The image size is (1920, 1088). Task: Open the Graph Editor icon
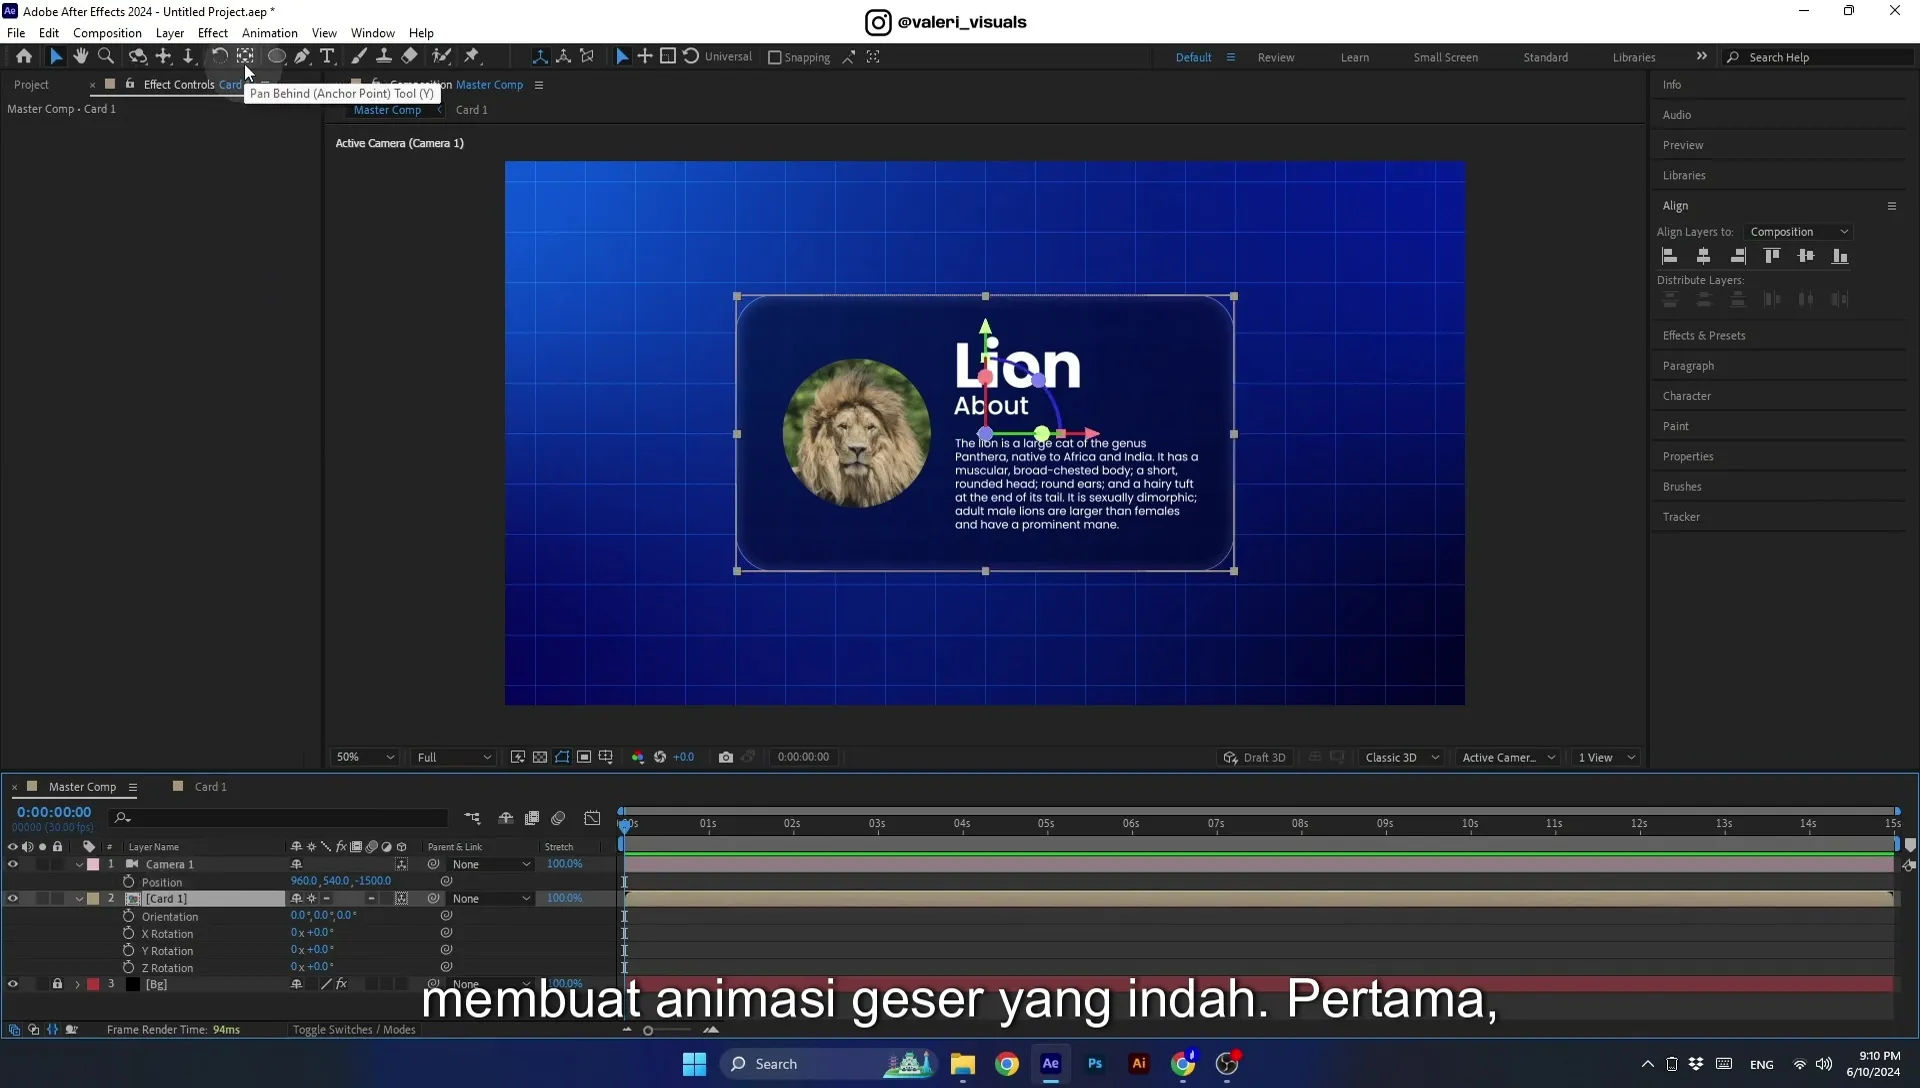(x=592, y=818)
